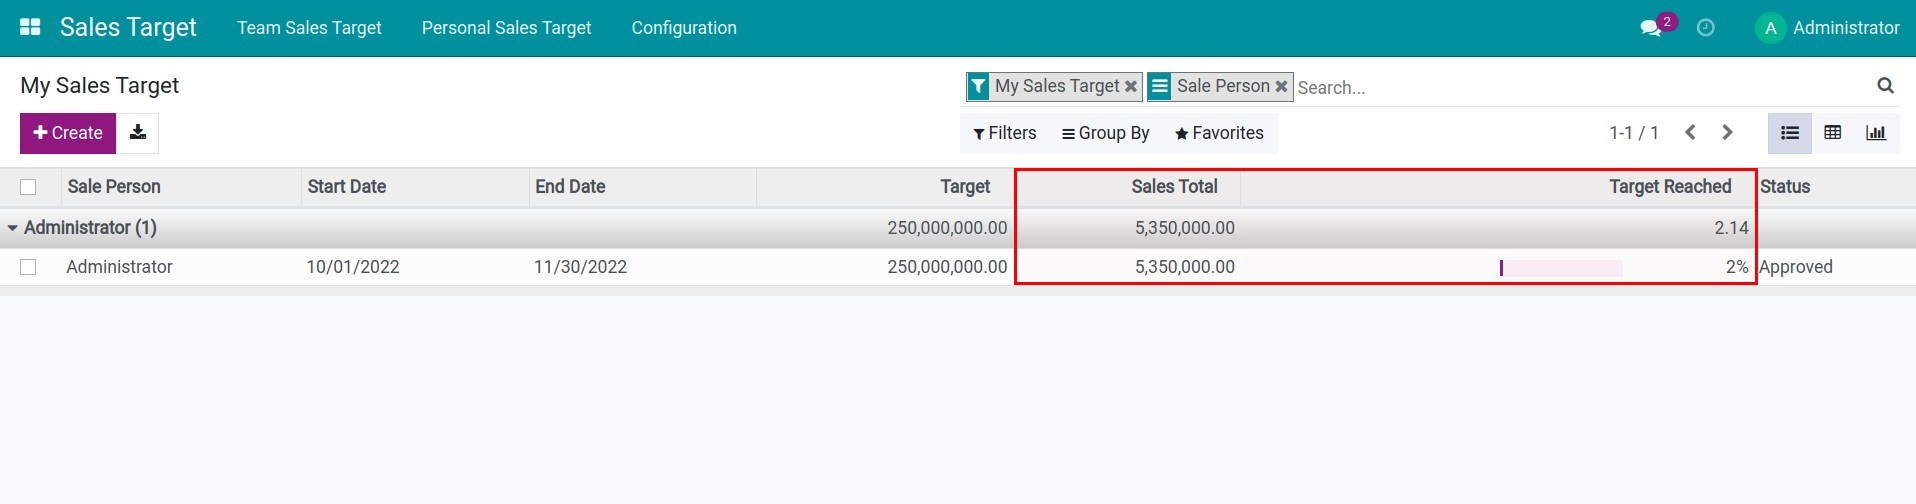Open the Administrator user menu
The height and width of the screenshot is (504, 1916).
[1828, 28]
